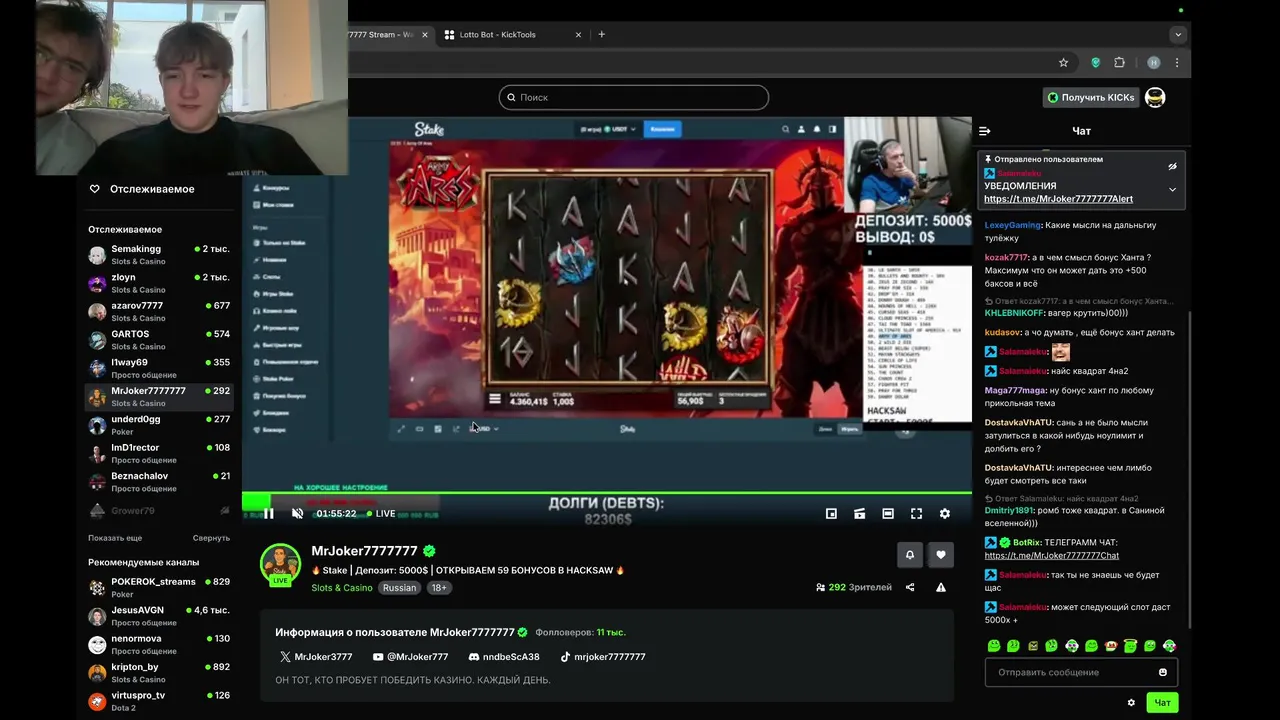Open virtuspro_tv Dota 2 channel
Image resolution: width=1280 pixels, height=720 pixels.
[159, 701]
